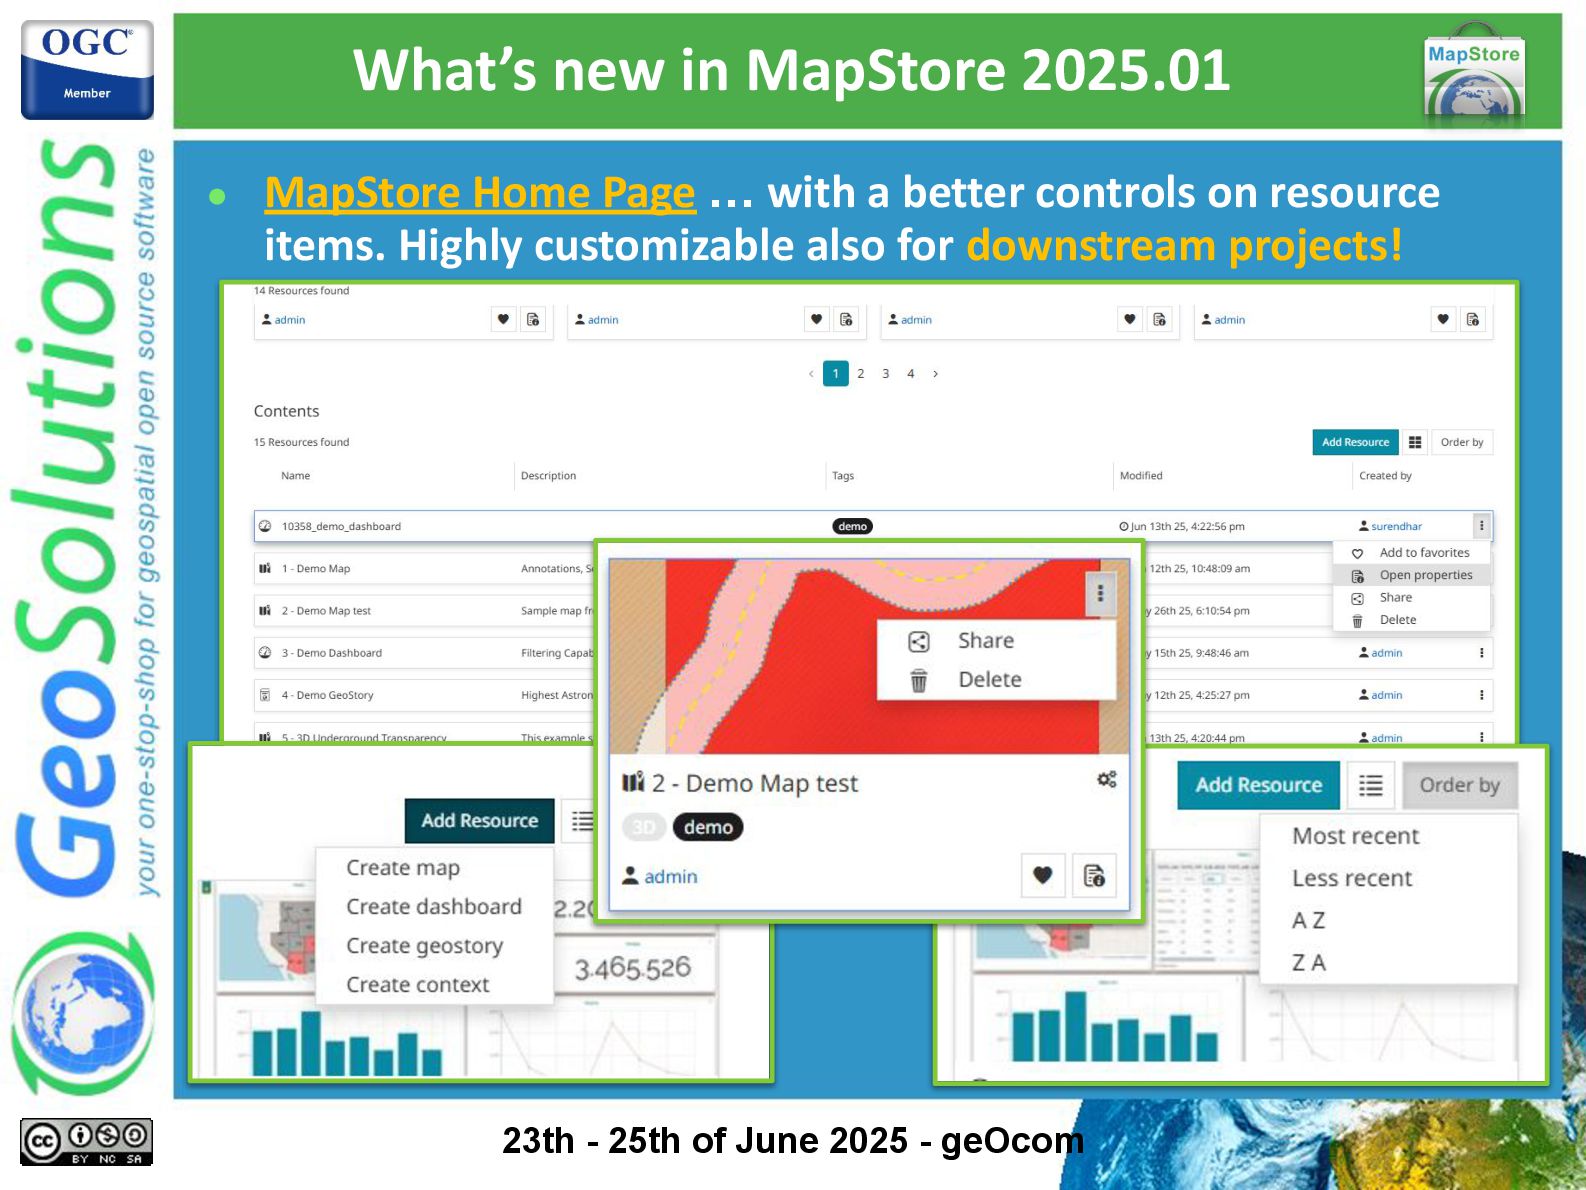1586x1190 pixels.
Task: Open the large Order by dropdown
Action: point(1460,785)
